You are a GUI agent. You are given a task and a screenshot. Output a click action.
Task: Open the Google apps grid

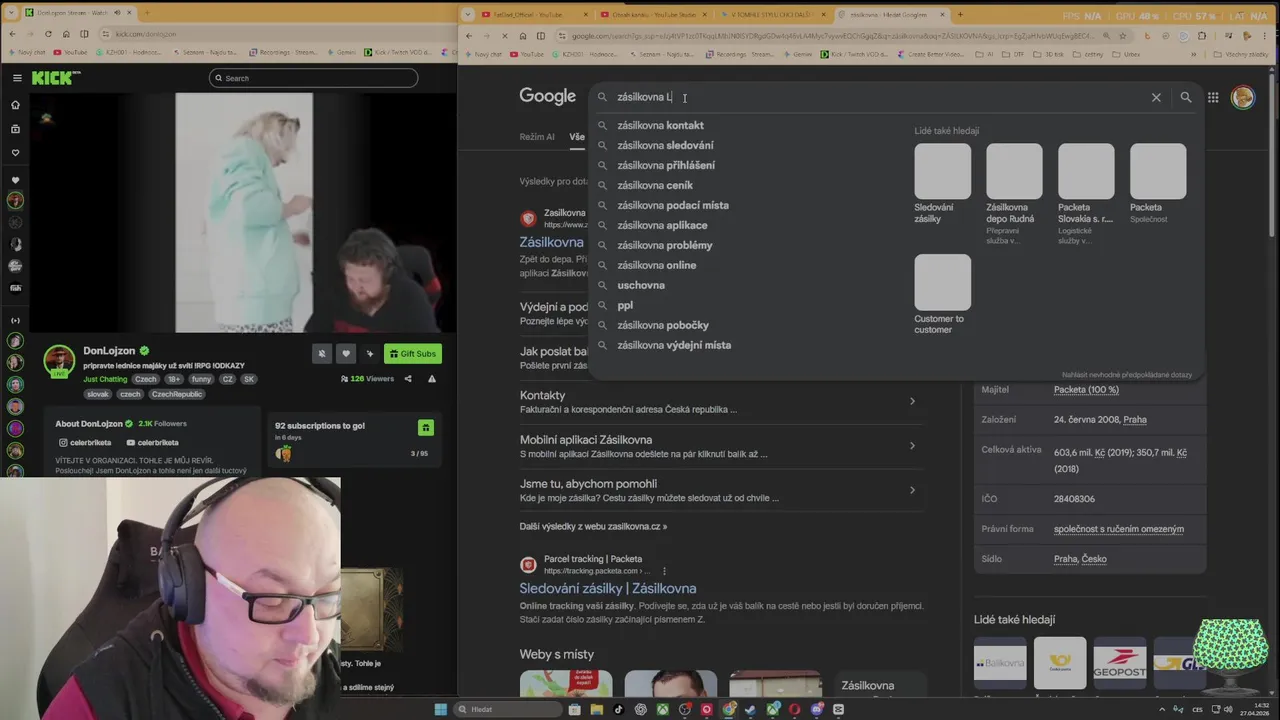pyautogui.click(x=1213, y=97)
